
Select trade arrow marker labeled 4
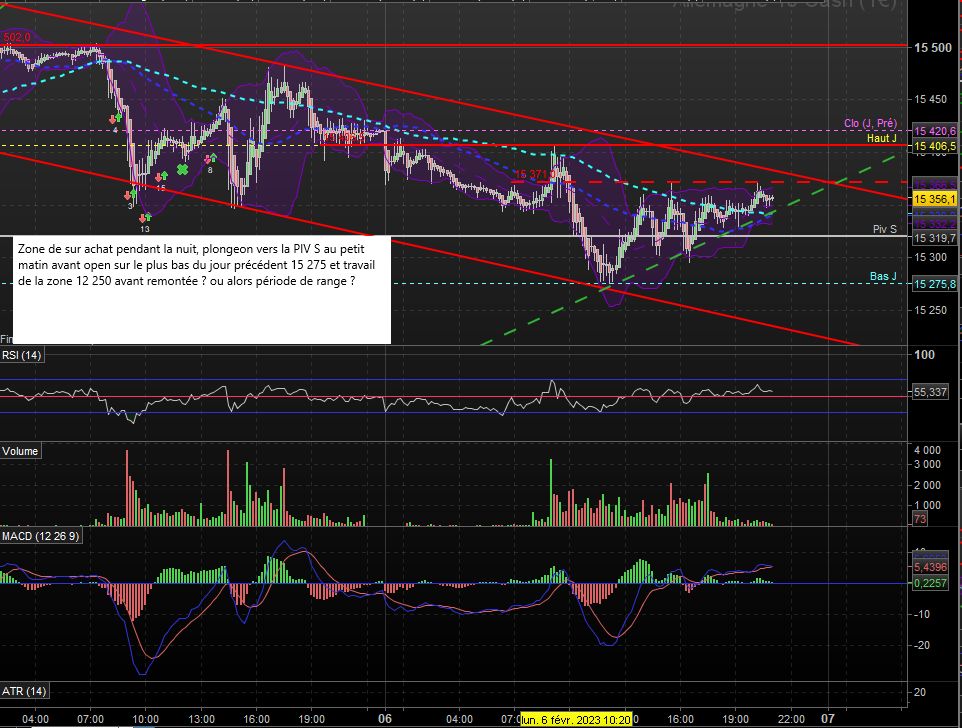[x=115, y=123]
